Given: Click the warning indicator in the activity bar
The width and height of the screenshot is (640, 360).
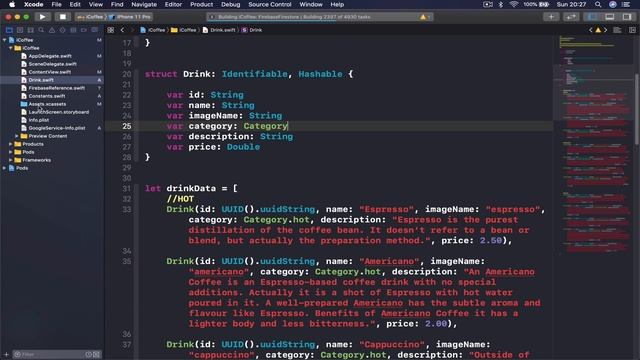Looking at the screenshot, I should (423, 17).
